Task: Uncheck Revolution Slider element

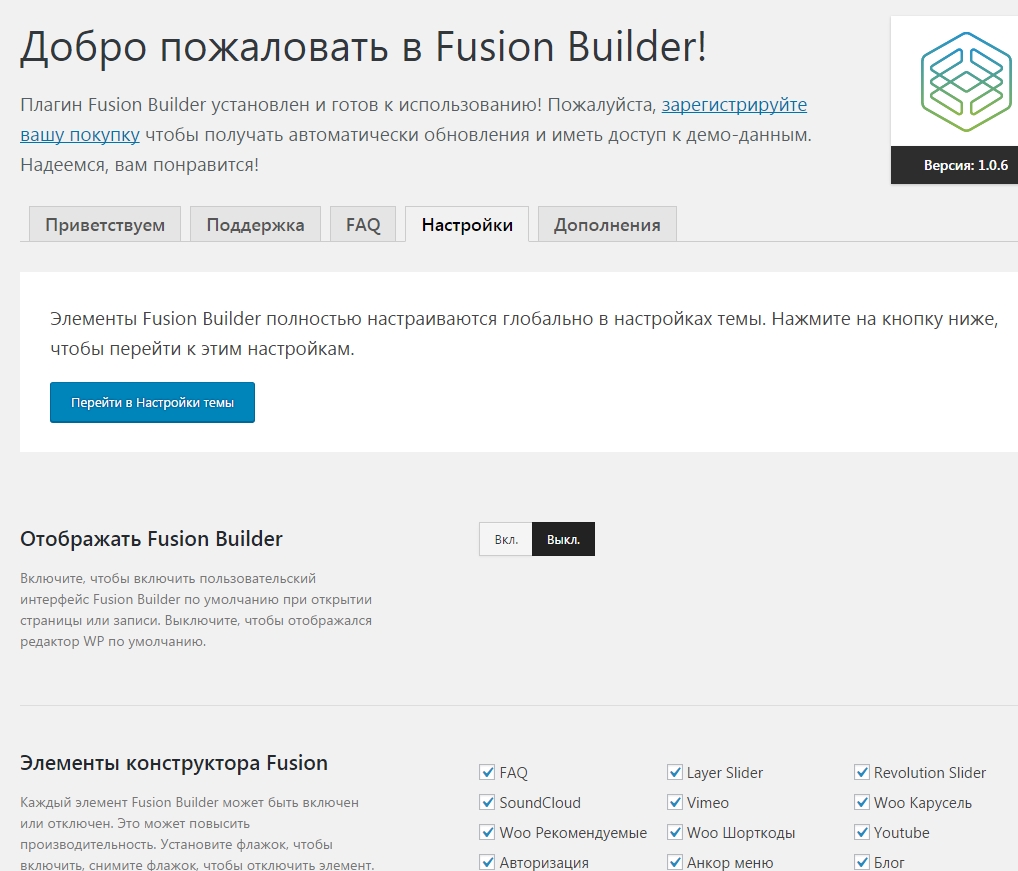Action: pyautogui.click(x=862, y=772)
